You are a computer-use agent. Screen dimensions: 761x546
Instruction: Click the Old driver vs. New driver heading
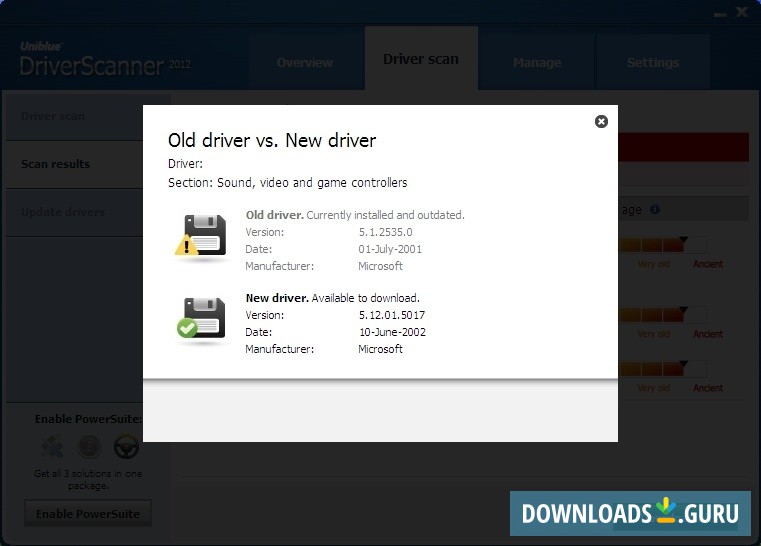click(x=272, y=140)
